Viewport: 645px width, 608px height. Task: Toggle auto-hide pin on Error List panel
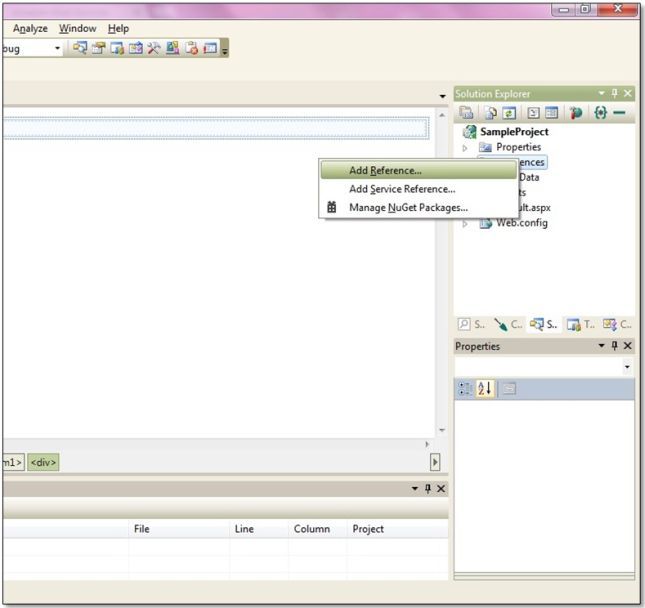point(428,488)
